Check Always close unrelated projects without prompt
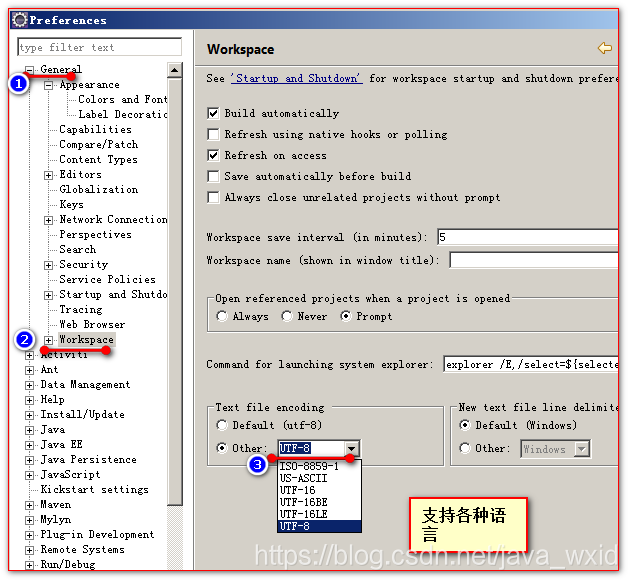The width and height of the screenshot is (628, 580). tap(213, 197)
